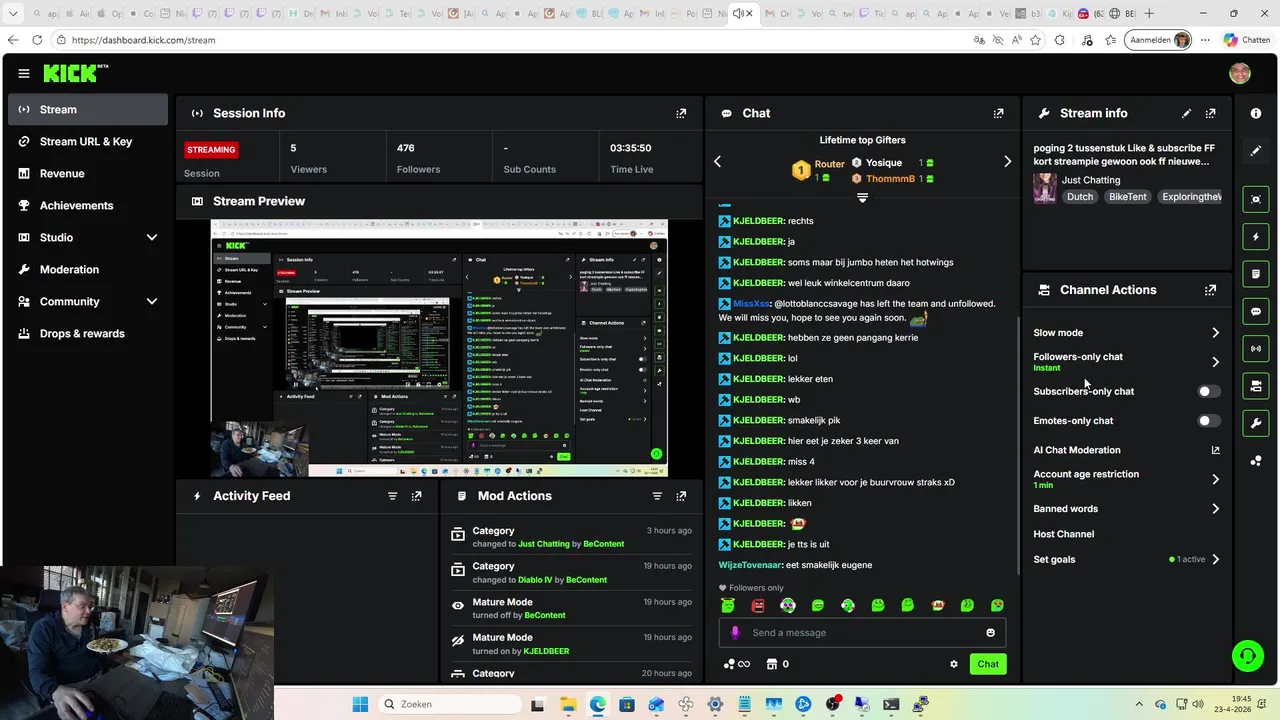Click the purple microphone icon in message box
1280x720 pixels.
[735, 633]
